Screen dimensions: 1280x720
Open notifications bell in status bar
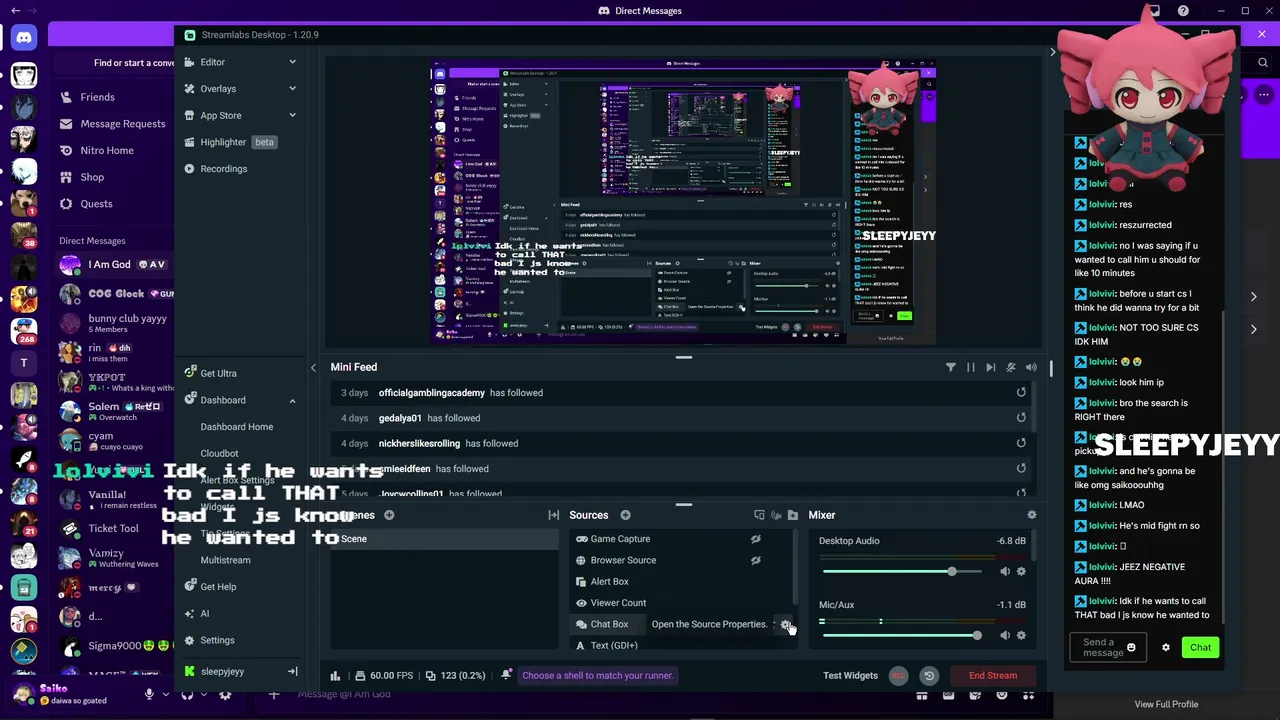coord(507,675)
